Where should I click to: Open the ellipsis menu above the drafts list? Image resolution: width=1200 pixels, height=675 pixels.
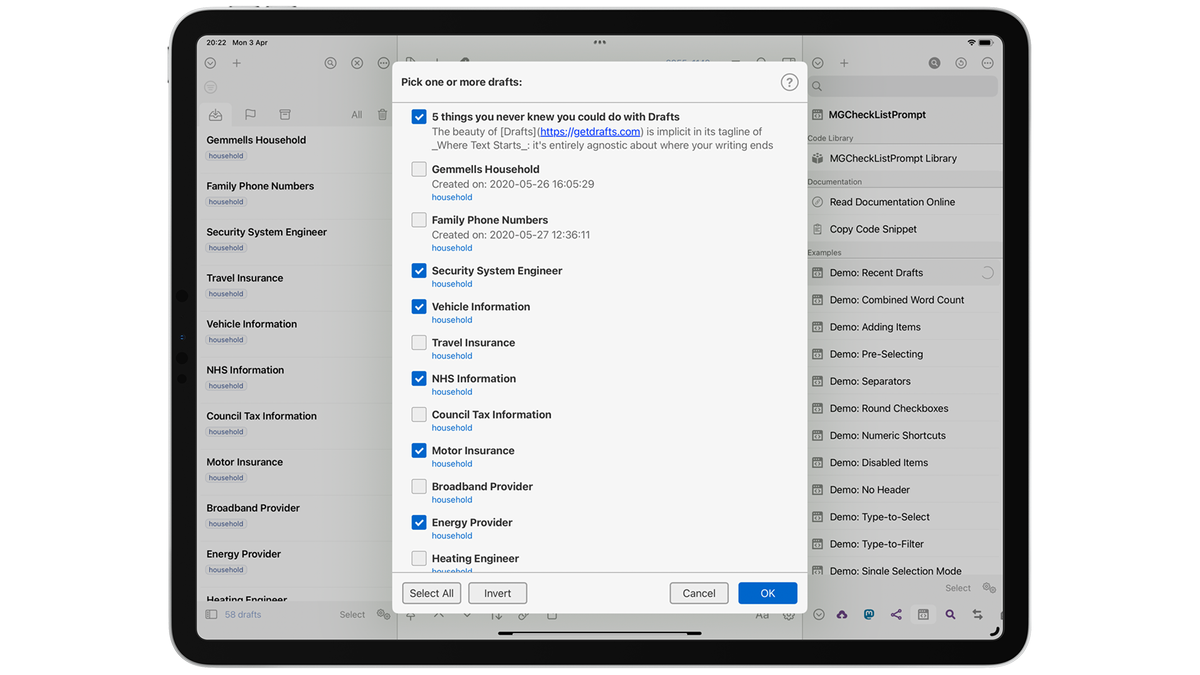click(383, 62)
